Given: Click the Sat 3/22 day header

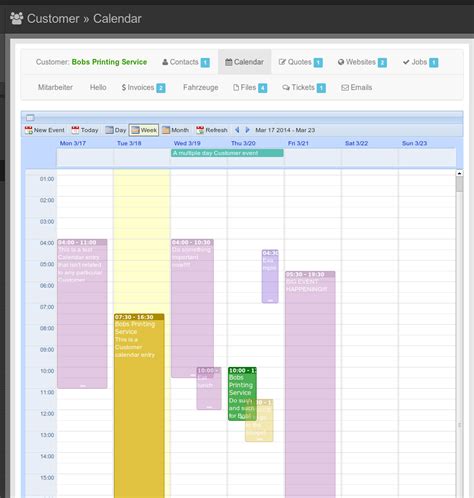Looking at the screenshot, I should pos(356,143).
